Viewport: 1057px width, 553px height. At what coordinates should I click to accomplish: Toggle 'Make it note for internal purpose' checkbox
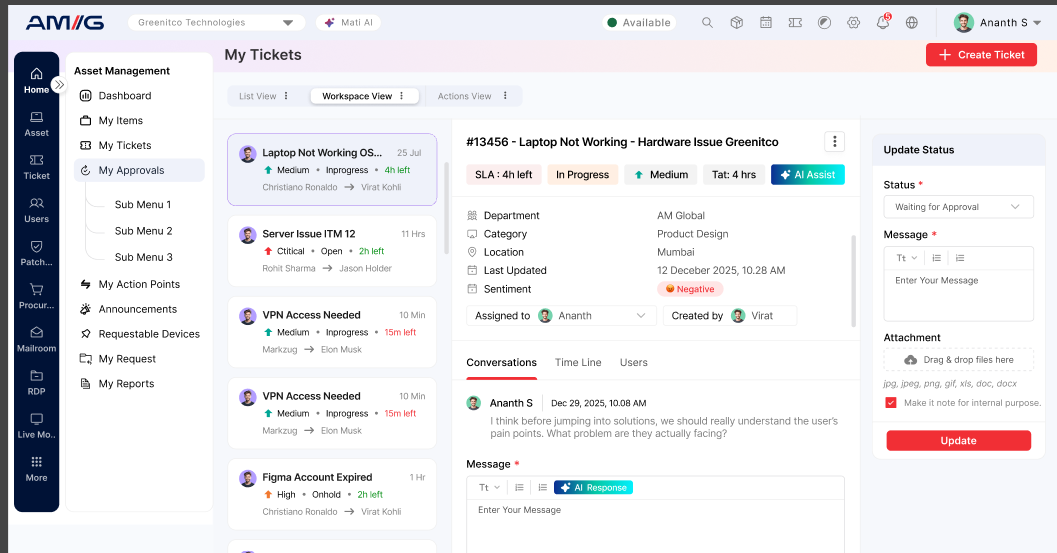pyautogui.click(x=890, y=403)
